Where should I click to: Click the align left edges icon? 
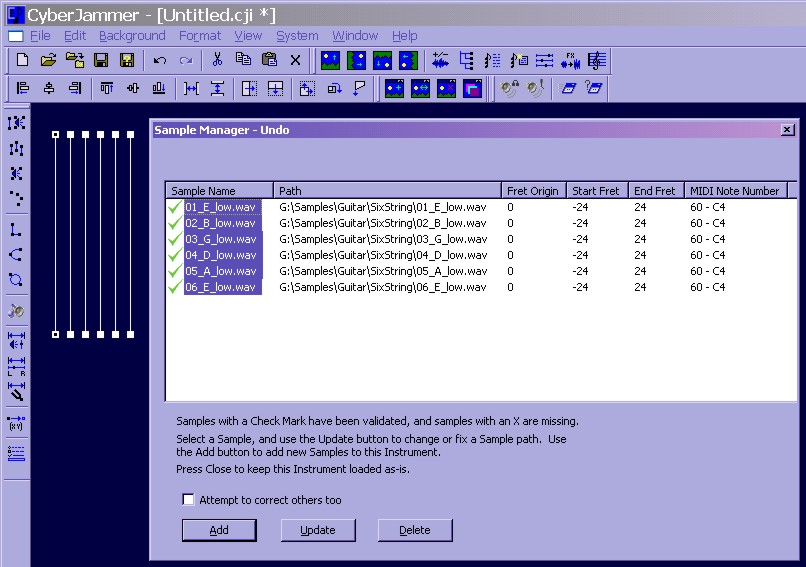[x=23, y=88]
